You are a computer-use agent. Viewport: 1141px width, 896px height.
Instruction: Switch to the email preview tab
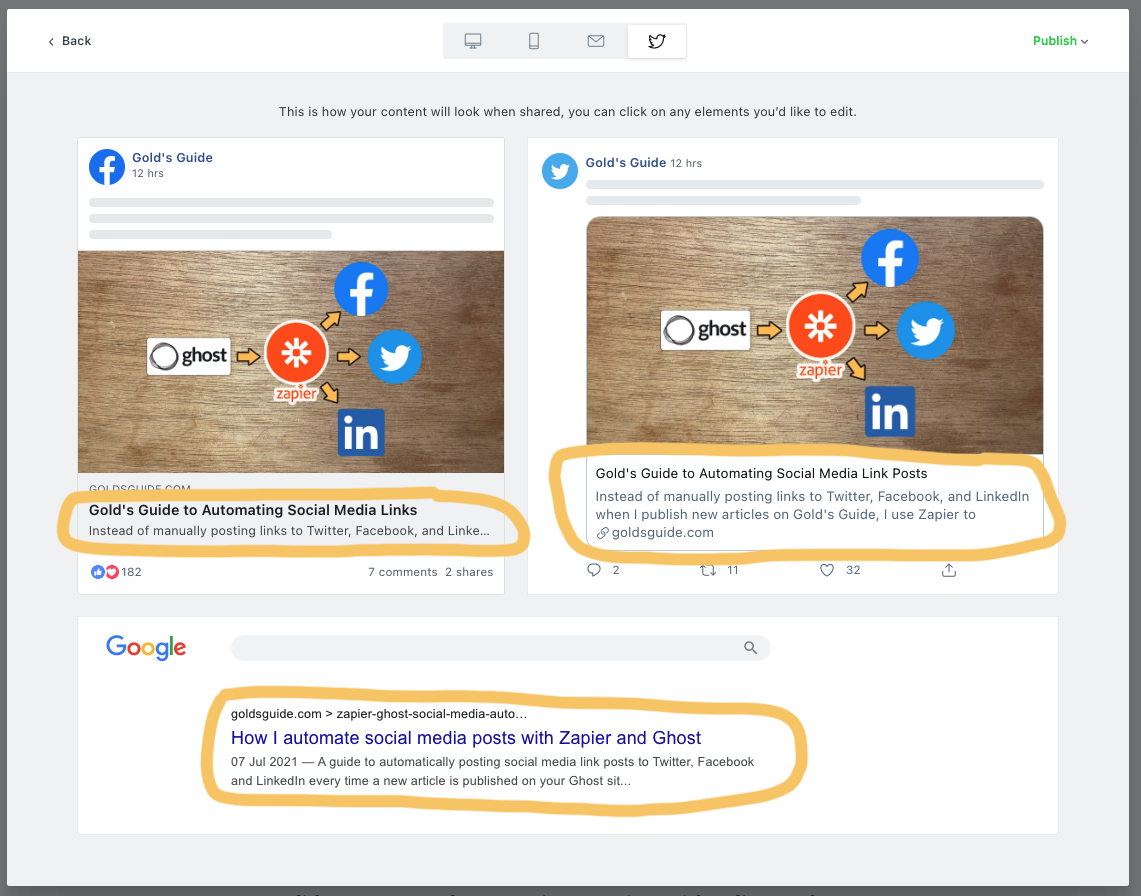pos(595,41)
